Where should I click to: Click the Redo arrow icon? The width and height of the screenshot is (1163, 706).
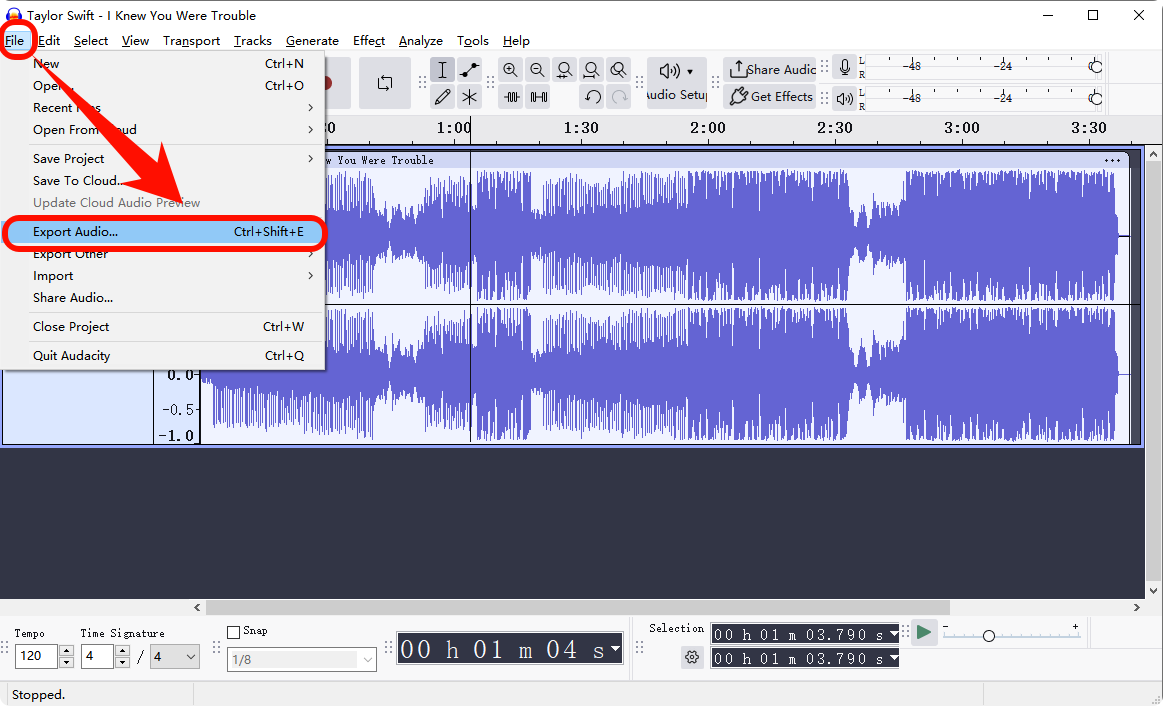coord(619,96)
